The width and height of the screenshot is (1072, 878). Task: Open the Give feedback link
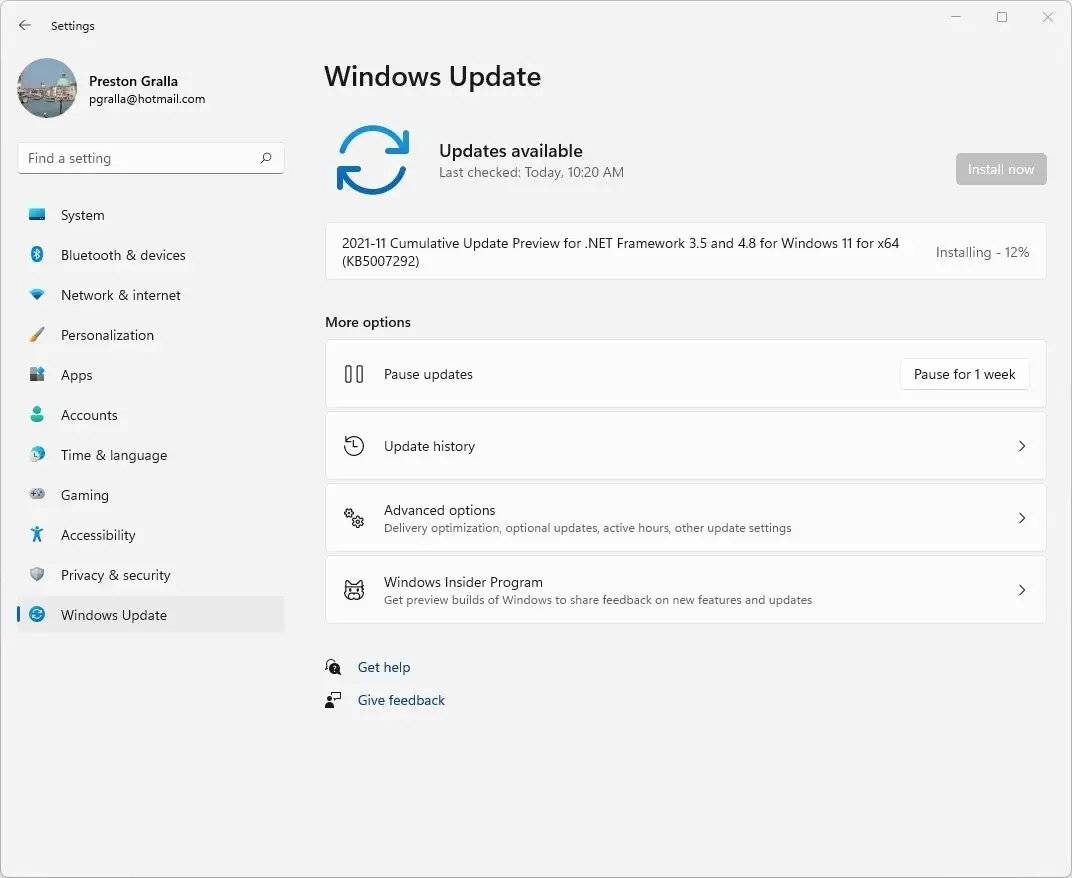coord(401,700)
